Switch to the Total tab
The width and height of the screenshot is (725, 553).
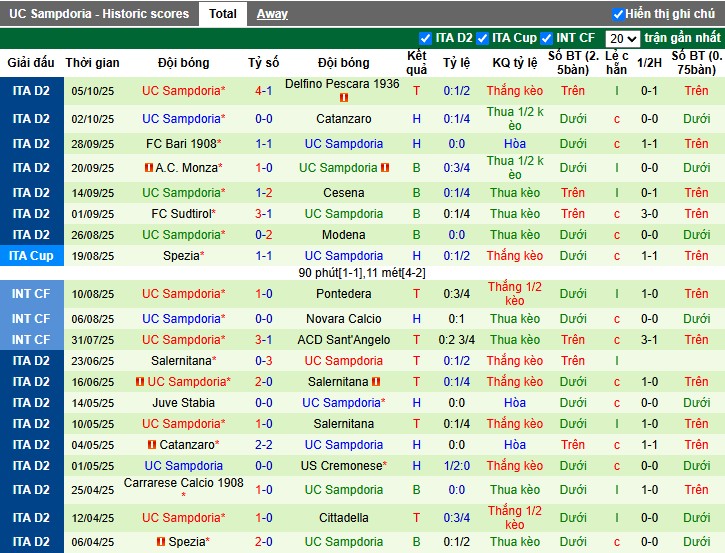click(222, 14)
